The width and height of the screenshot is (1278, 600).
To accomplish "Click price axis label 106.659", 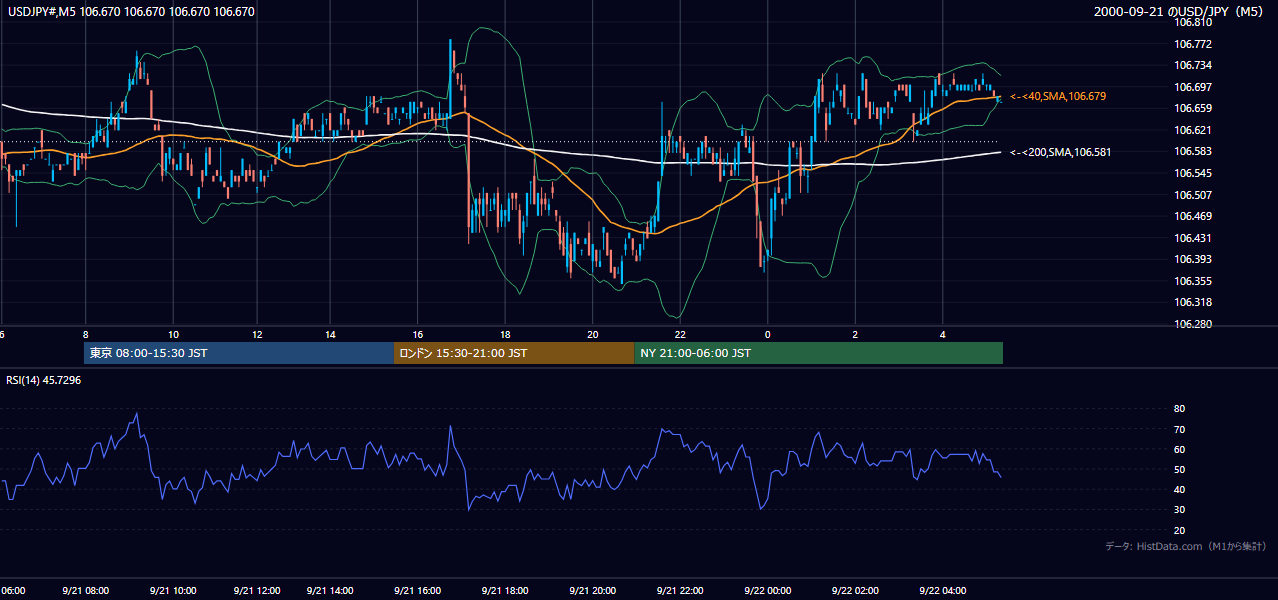I will (x=1193, y=108).
